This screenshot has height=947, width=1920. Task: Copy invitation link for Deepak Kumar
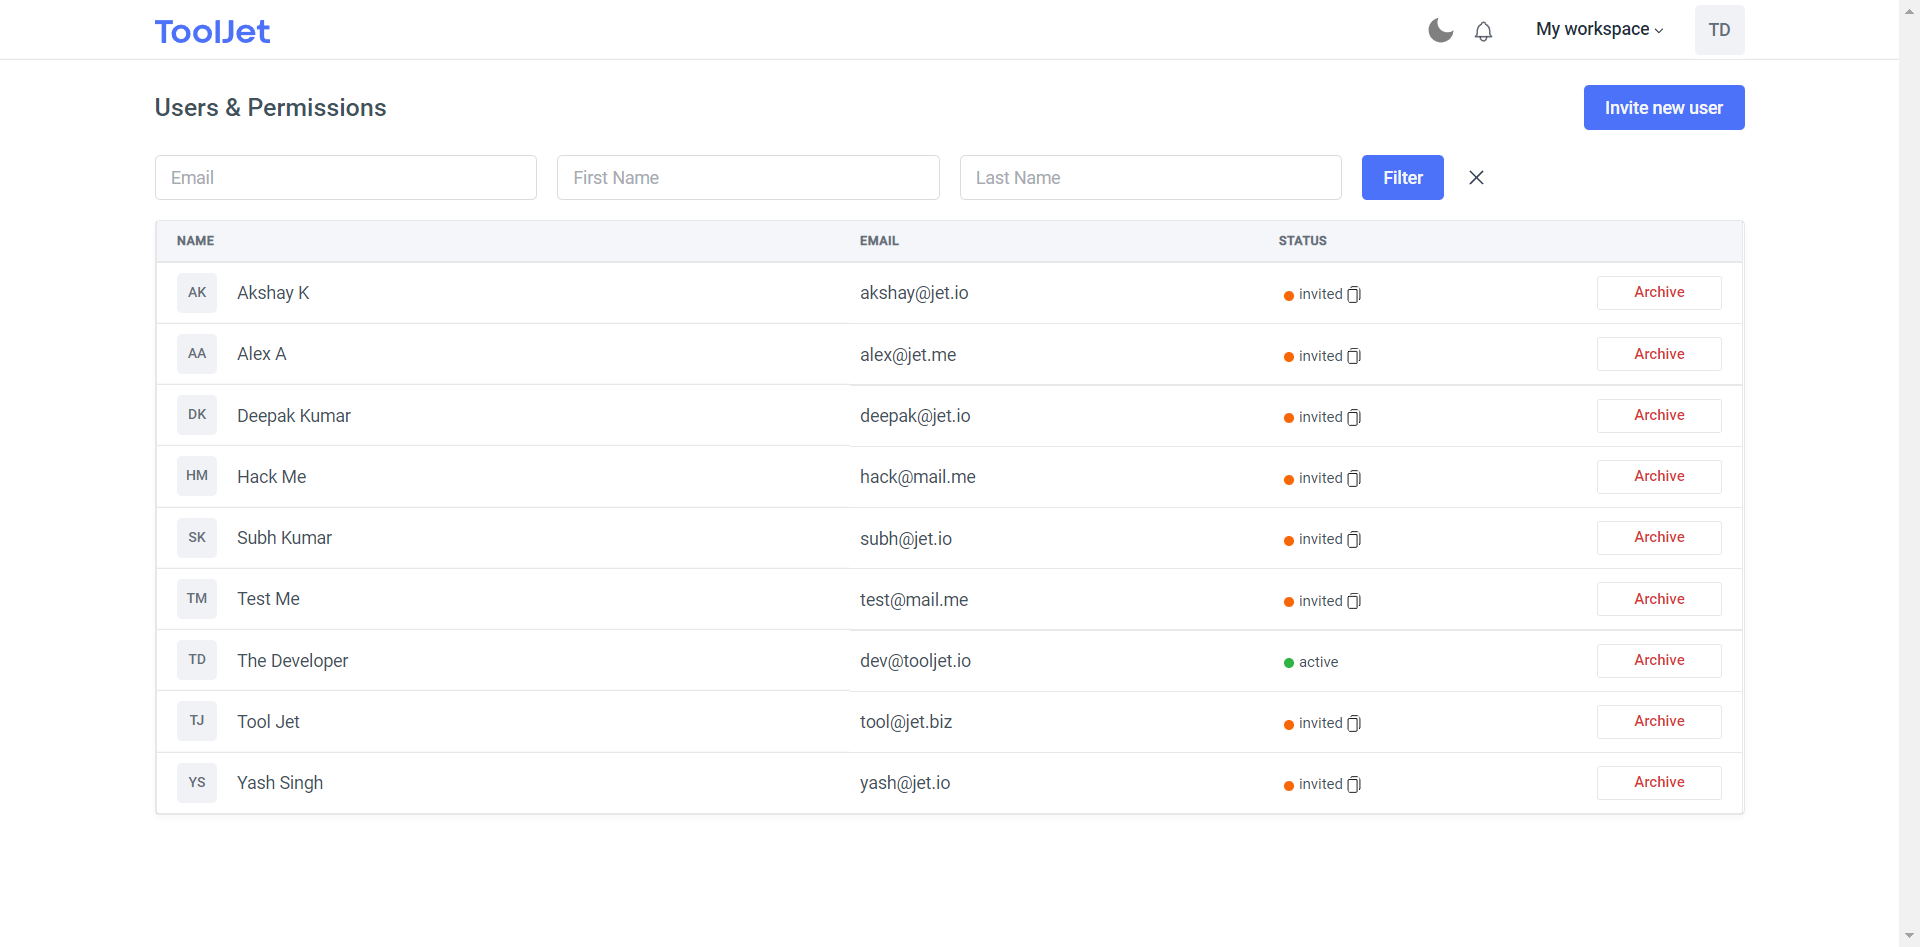[1354, 417]
